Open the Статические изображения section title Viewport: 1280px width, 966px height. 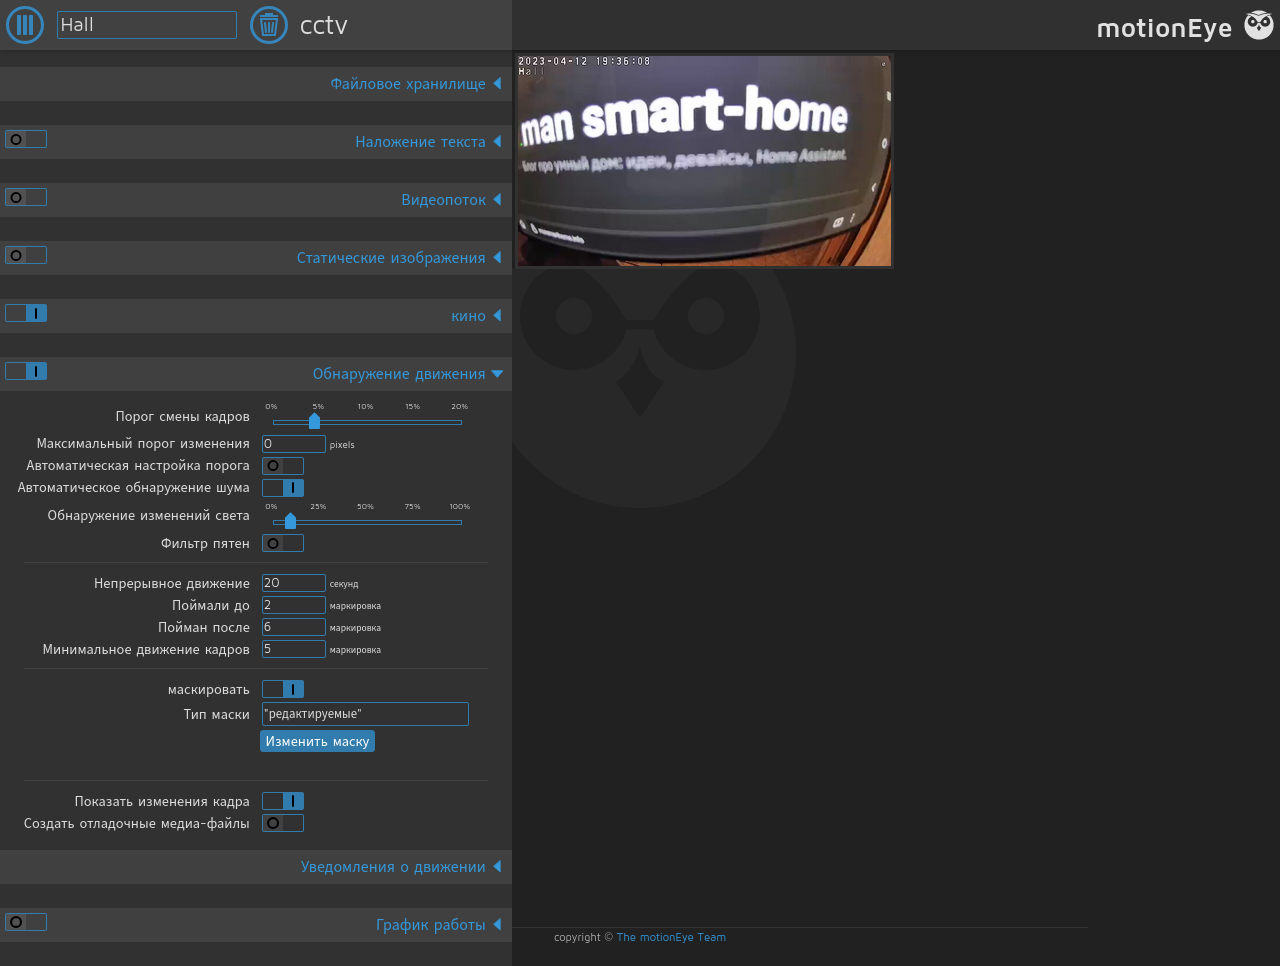click(391, 258)
